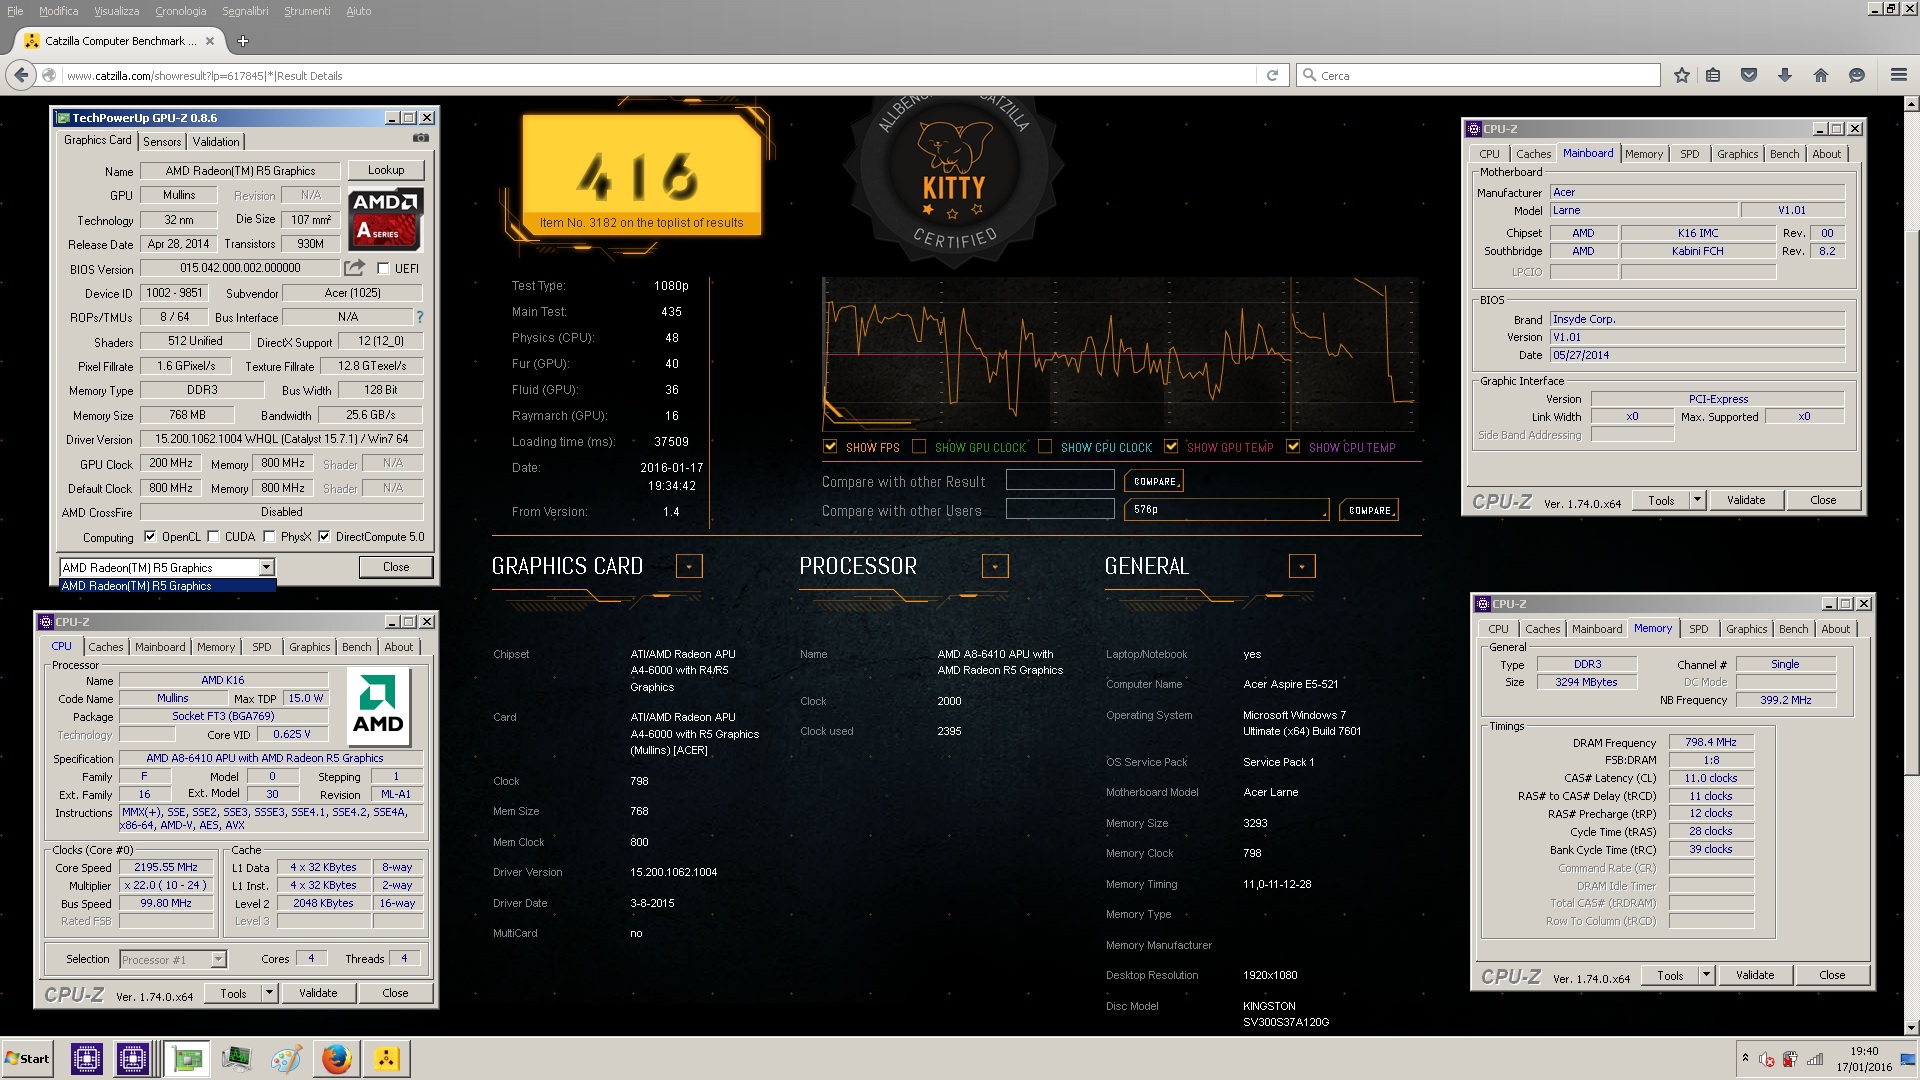The height and width of the screenshot is (1080, 1920).
Task: Open the 576p compare resolution dropdown
Action: coord(1227,510)
